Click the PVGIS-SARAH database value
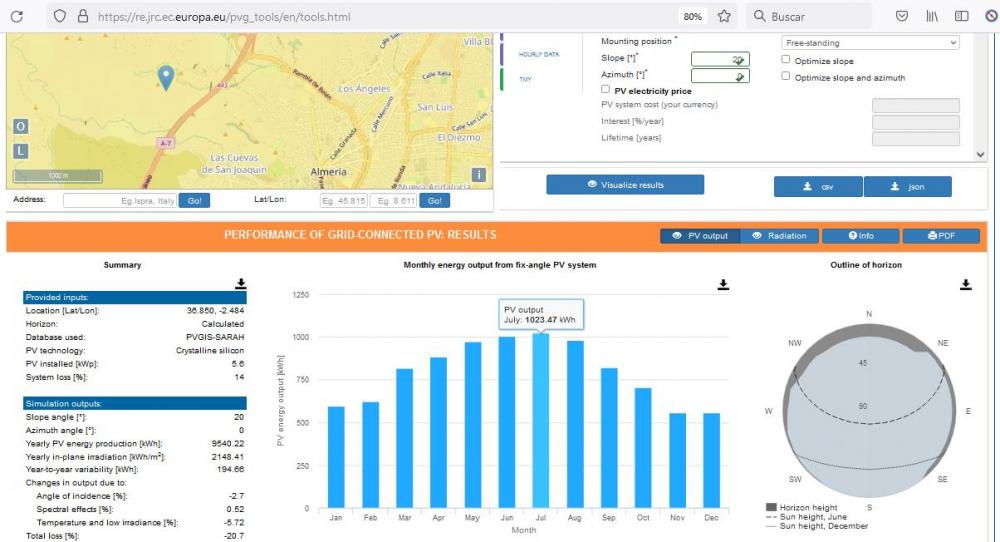This screenshot has width=1000, height=542. (x=215, y=337)
